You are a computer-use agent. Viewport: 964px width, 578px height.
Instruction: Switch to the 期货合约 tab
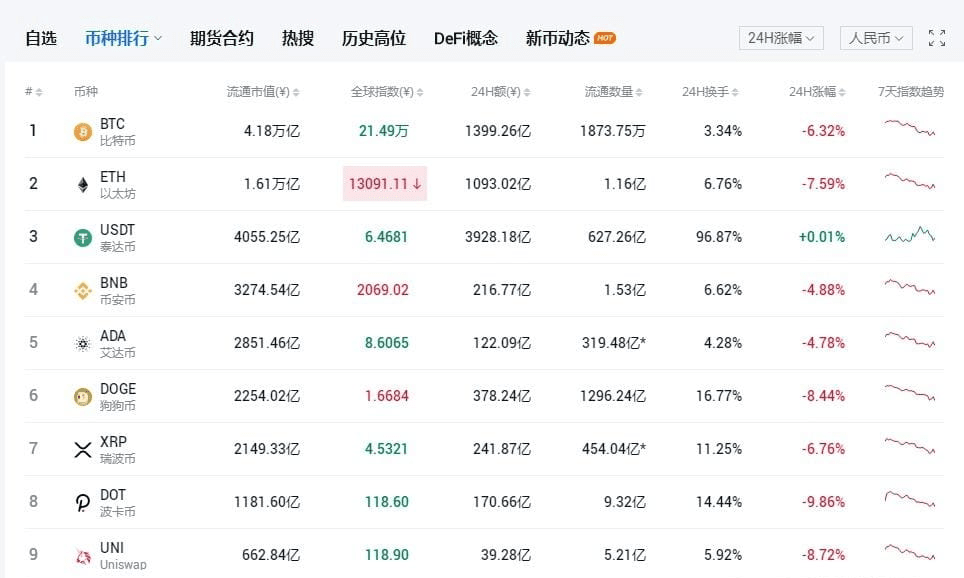(222, 38)
